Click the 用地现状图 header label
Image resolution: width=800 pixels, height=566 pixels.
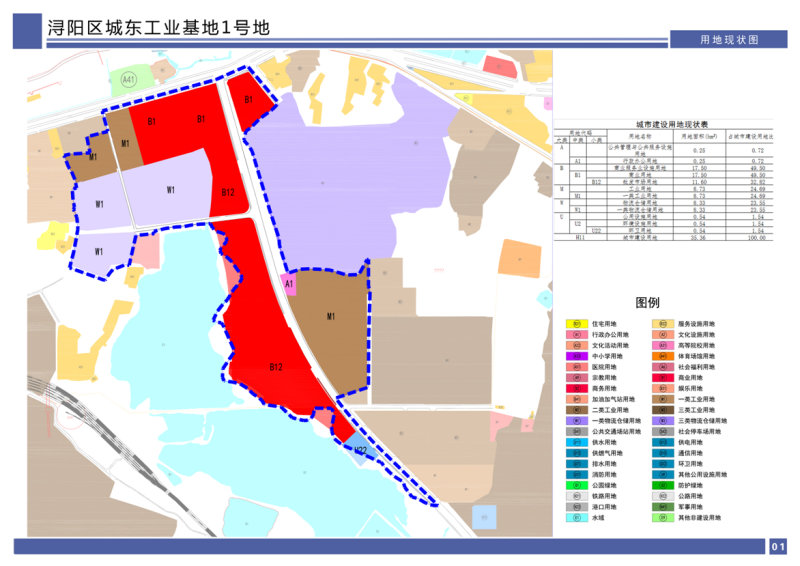[729, 39]
